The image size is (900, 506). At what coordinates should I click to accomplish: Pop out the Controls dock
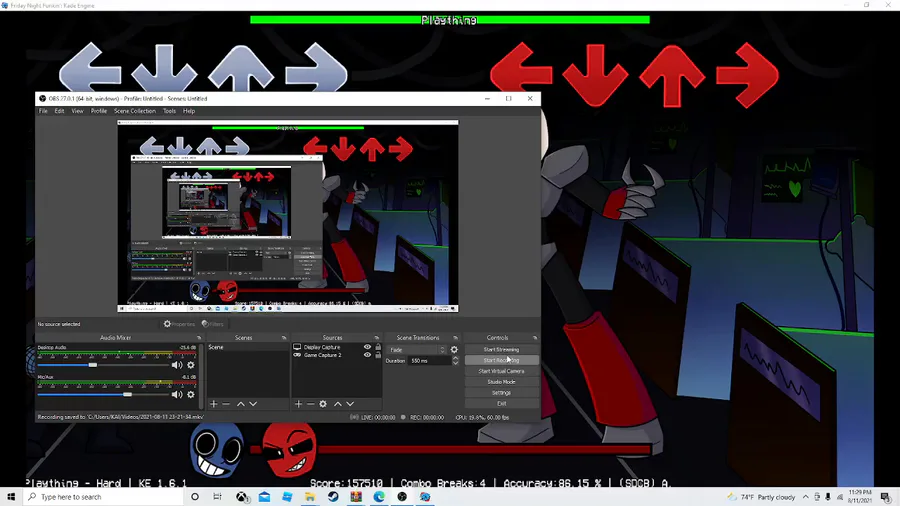tap(535, 338)
